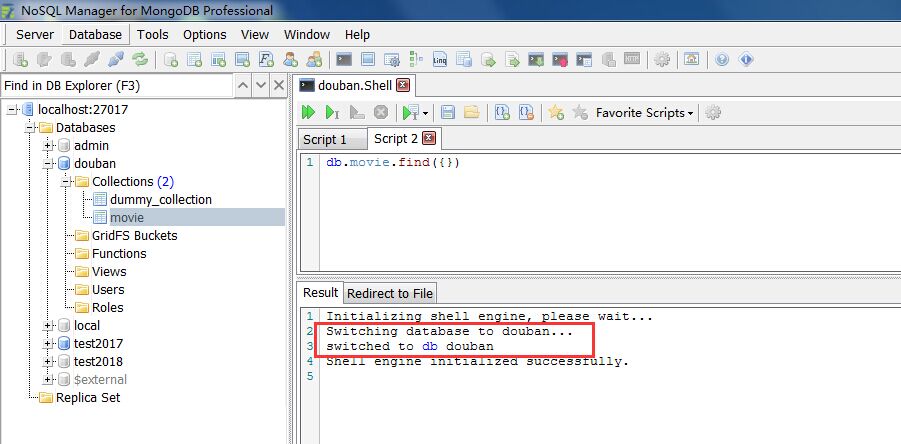Click the add MongoDB connection icon
The height and width of the screenshot is (444, 901).
[x=20, y=59]
